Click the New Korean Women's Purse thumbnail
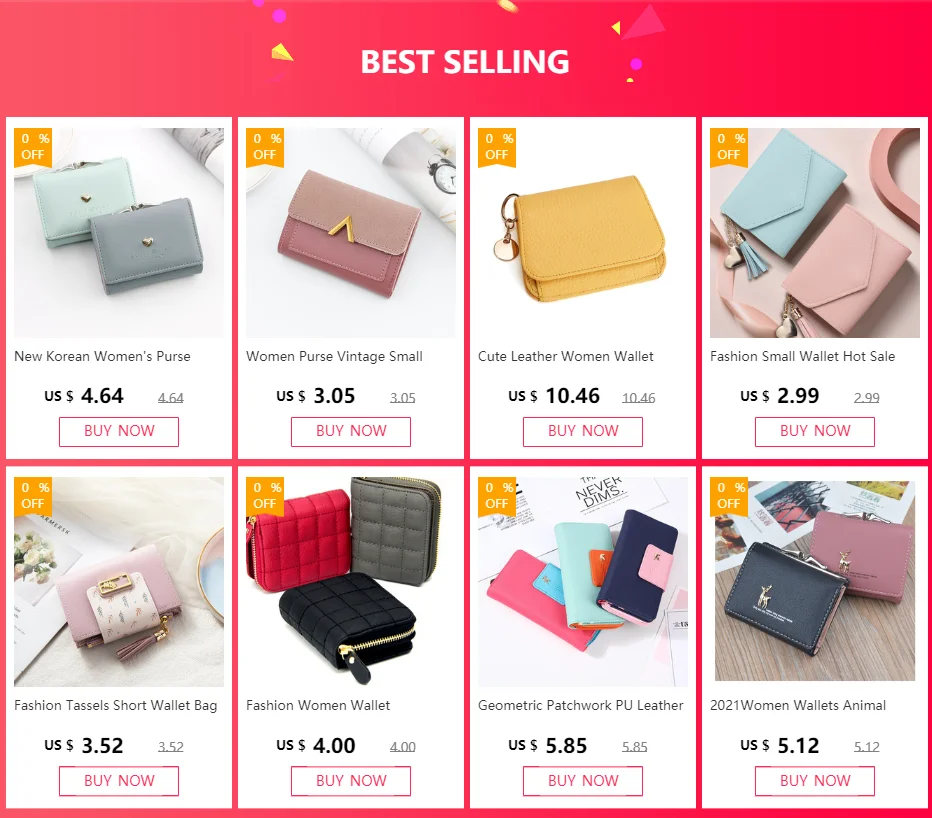This screenshot has height=818, width=932. [x=119, y=233]
